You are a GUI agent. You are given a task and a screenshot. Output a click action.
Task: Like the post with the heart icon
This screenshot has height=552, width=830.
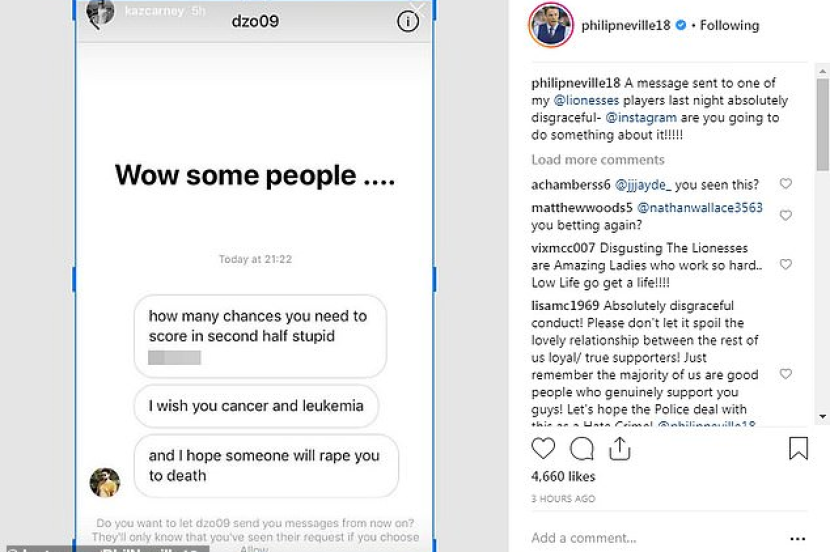(543, 449)
